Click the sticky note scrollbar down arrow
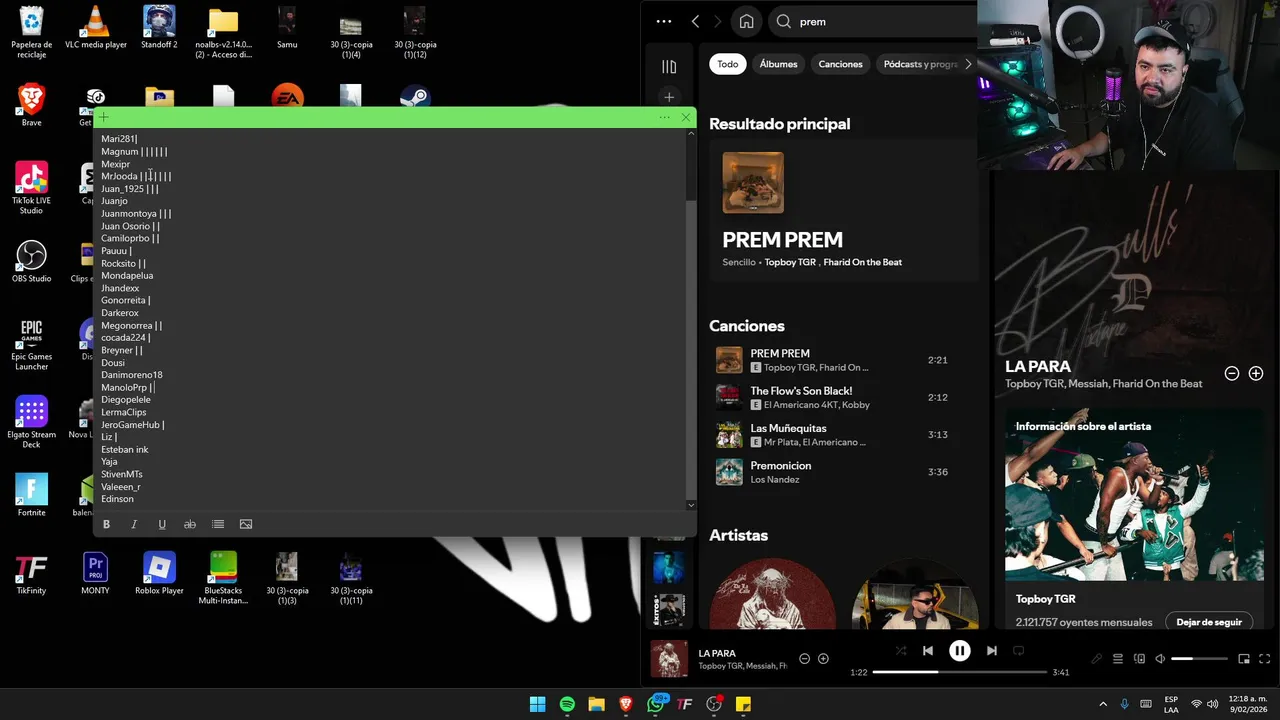The height and width of the screenshot is (720, 1280). [x=690, y=505]
